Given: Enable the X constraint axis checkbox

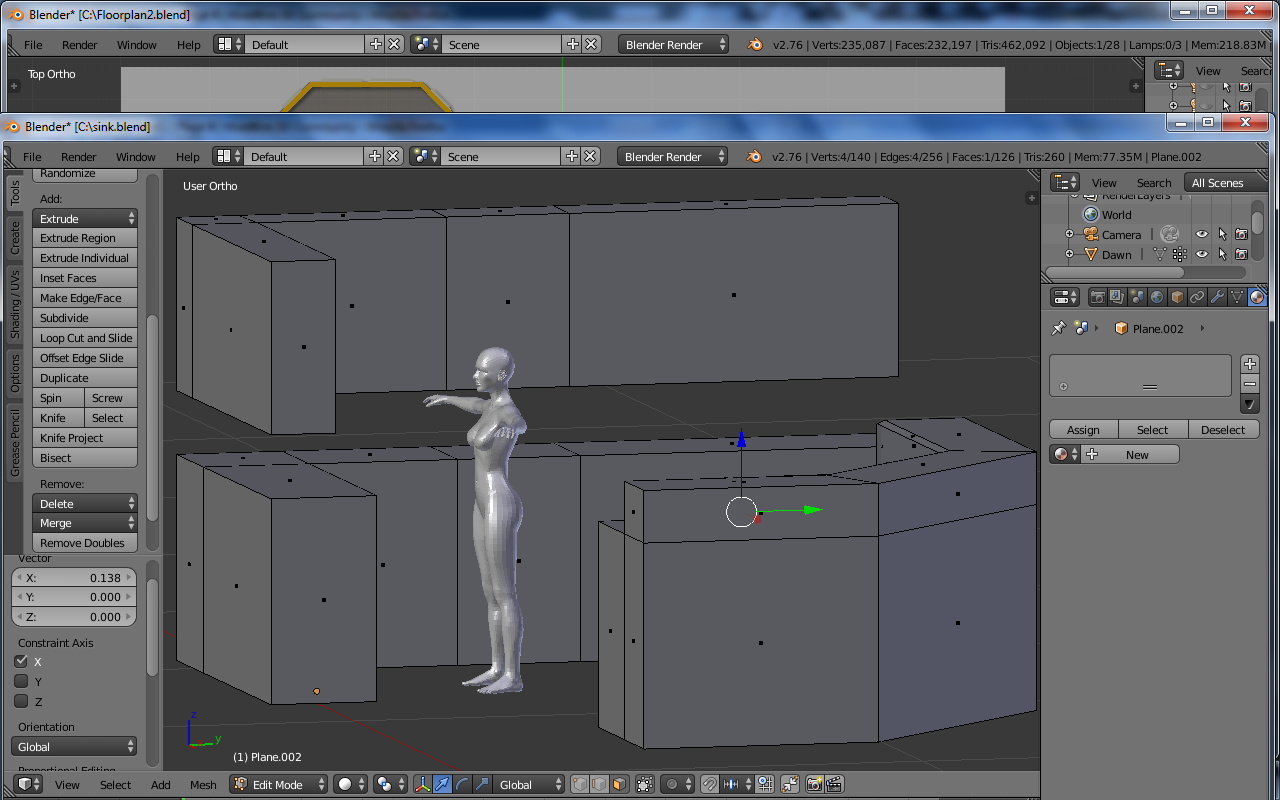Looking at the screenshot, I should (x=21, y=661).
